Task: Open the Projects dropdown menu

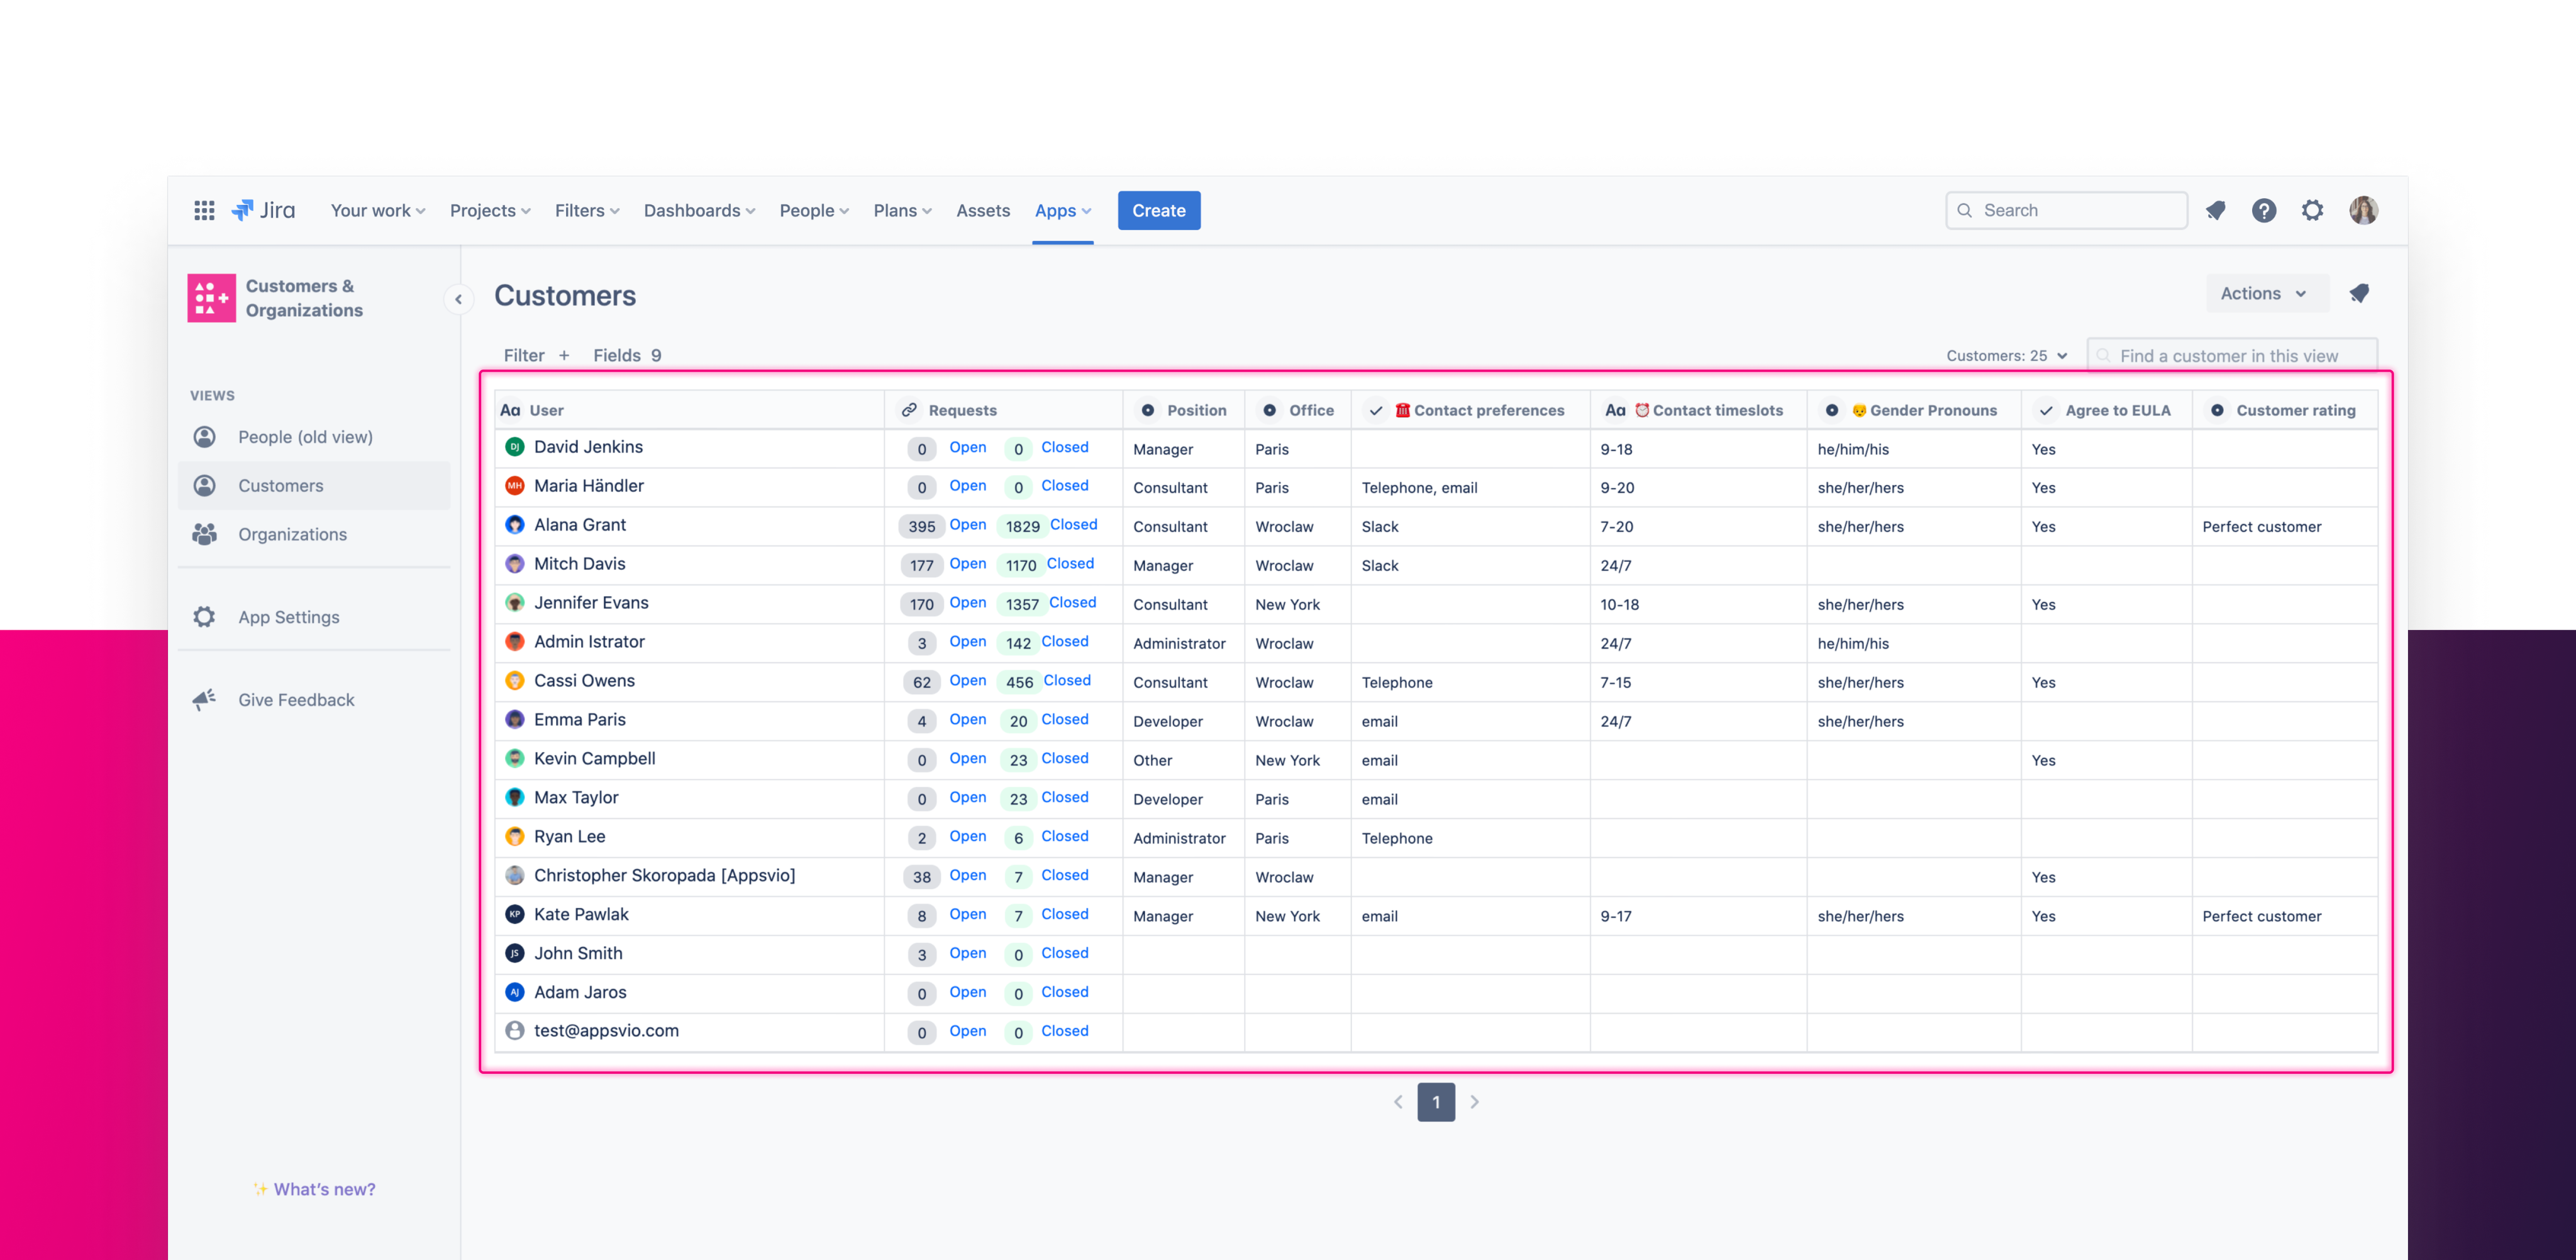Action: pos(490,210)
